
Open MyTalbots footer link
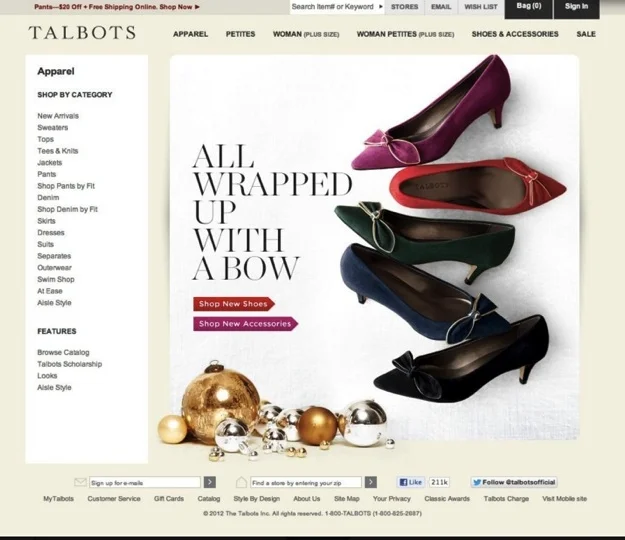59,499
